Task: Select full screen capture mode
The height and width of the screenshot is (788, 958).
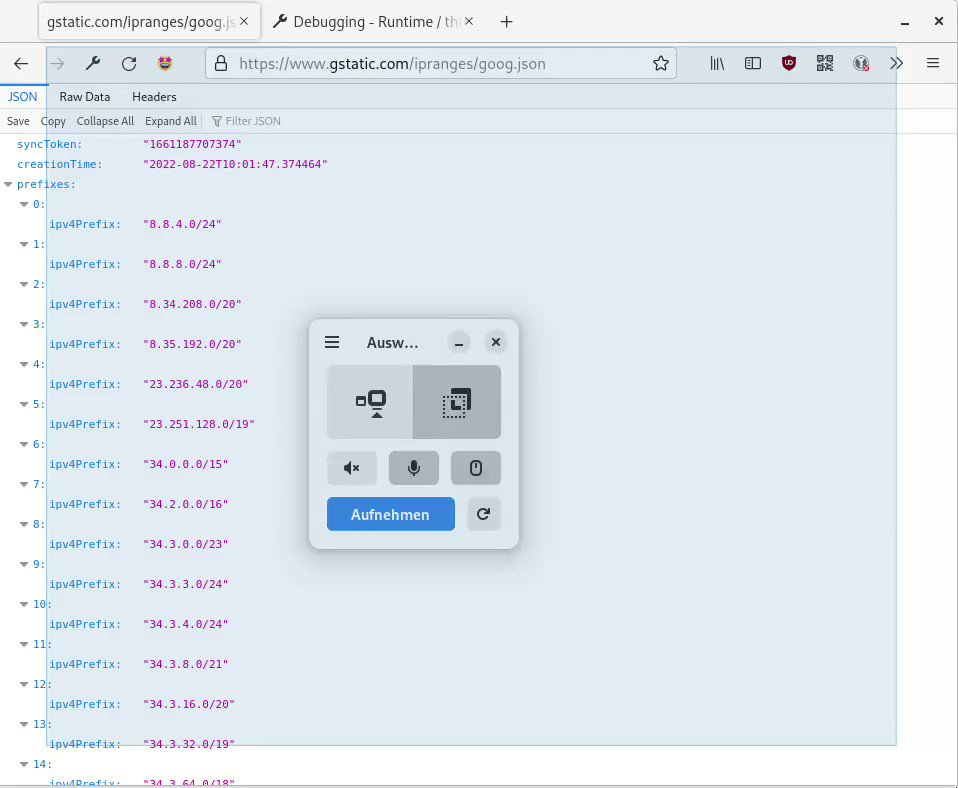Action: pyautogui.click(x=370, y=402)
